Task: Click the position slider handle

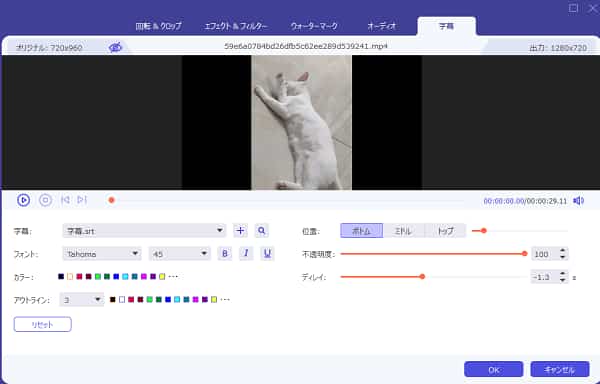Action: tap(484, 231)
